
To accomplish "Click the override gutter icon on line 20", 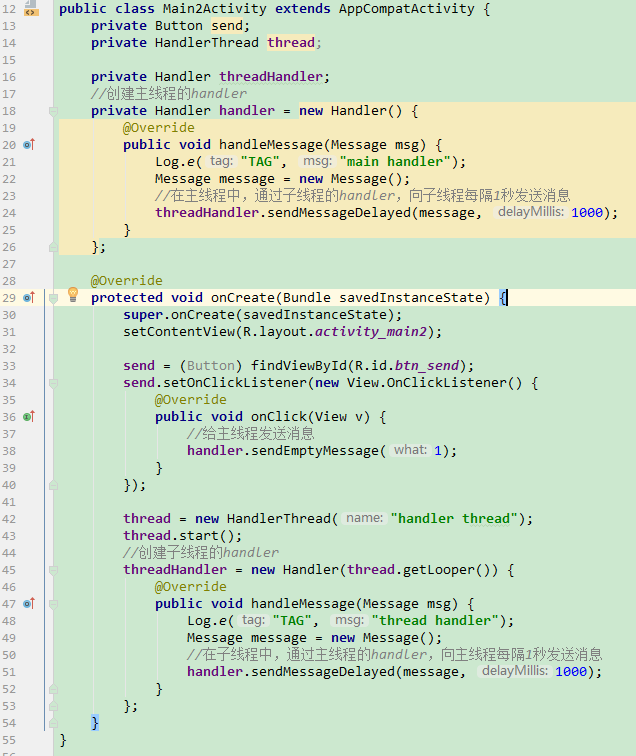I will [x=29, y=144].
